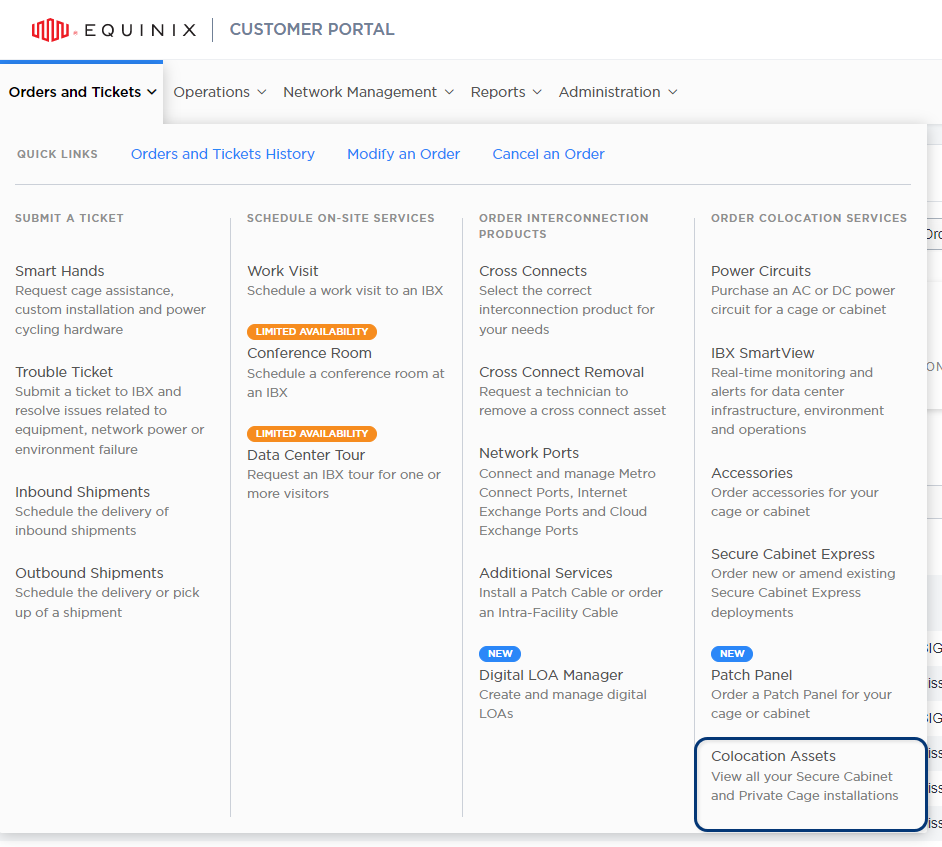
Task: Select the Cancel an Order quick link
Action: pyautogui.click(x=548, y=154)
